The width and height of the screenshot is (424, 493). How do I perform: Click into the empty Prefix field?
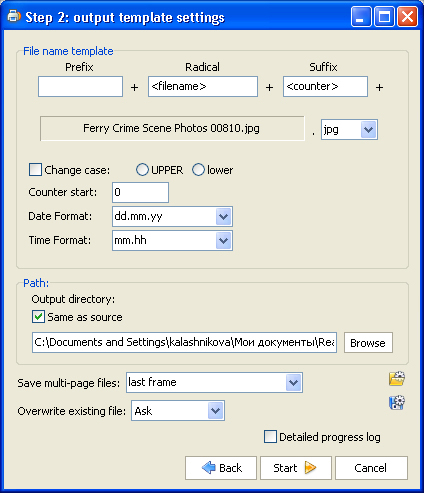[x=80, y=87]
